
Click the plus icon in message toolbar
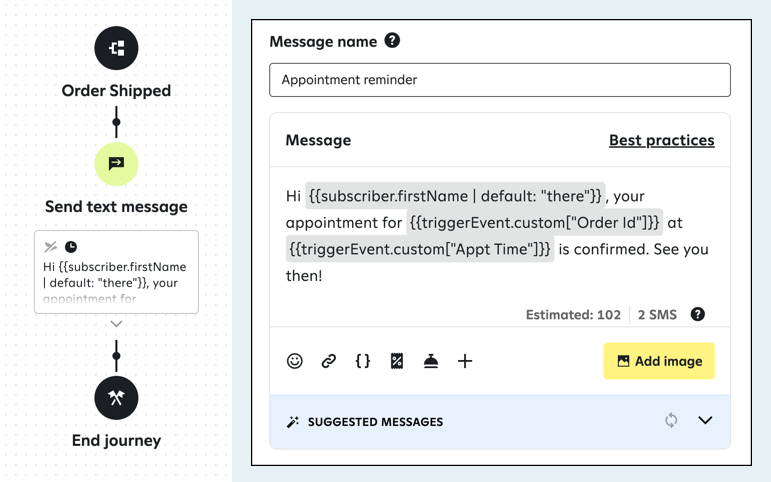[x=465, y=361]
